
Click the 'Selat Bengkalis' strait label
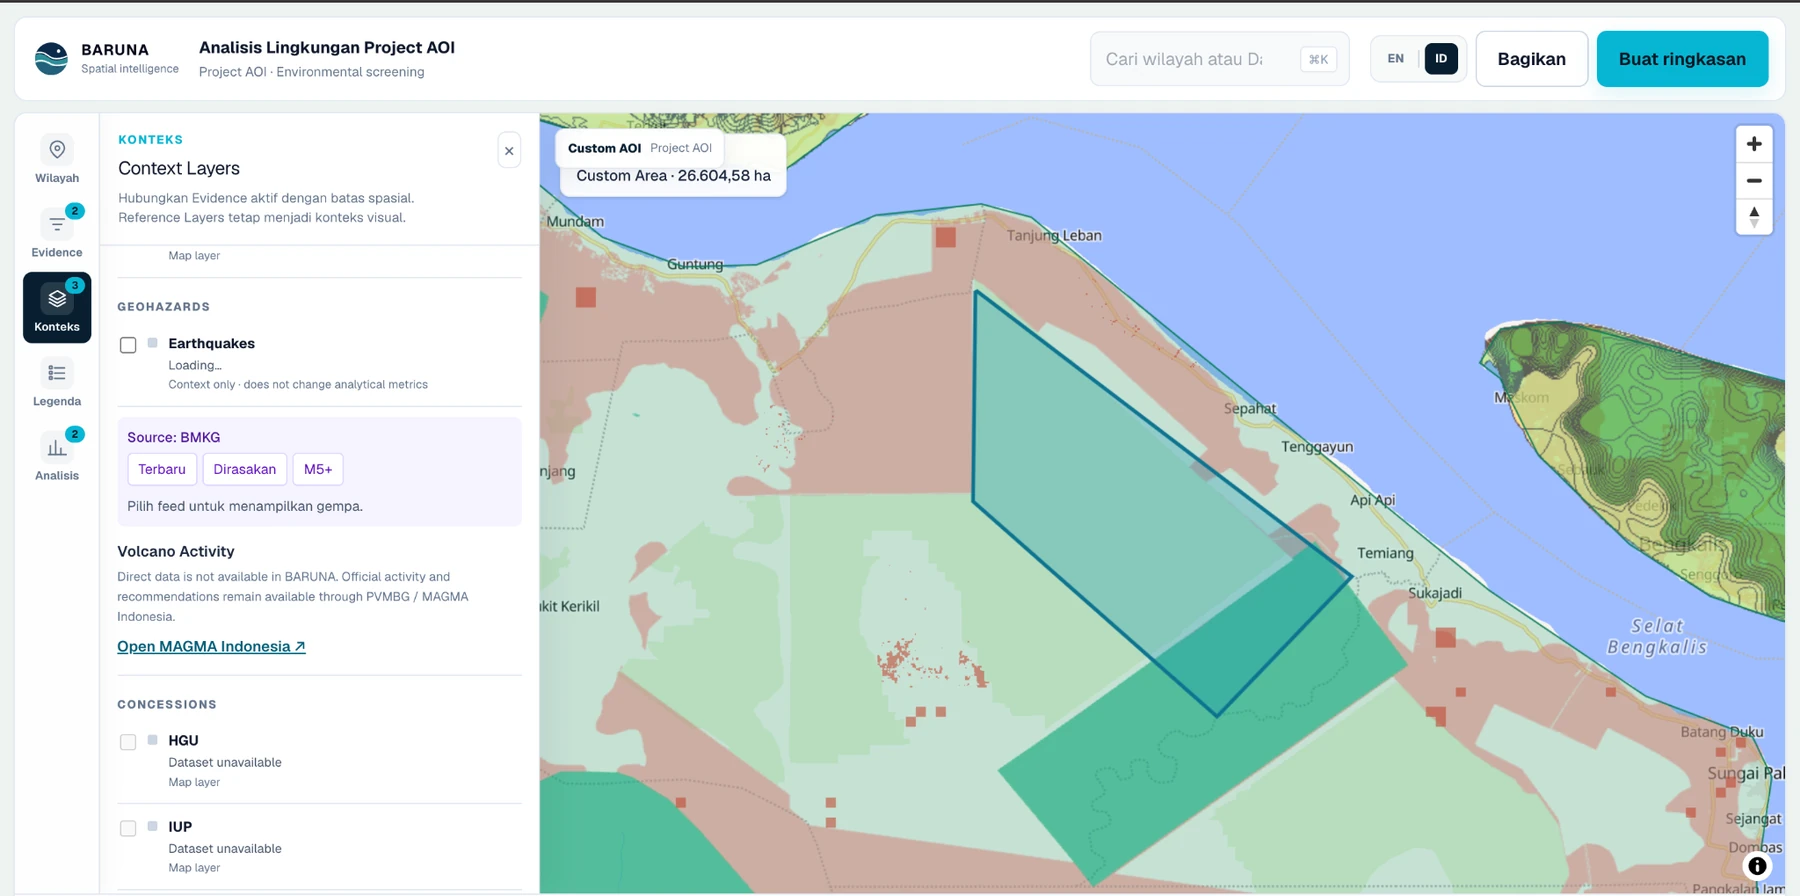1657,636
